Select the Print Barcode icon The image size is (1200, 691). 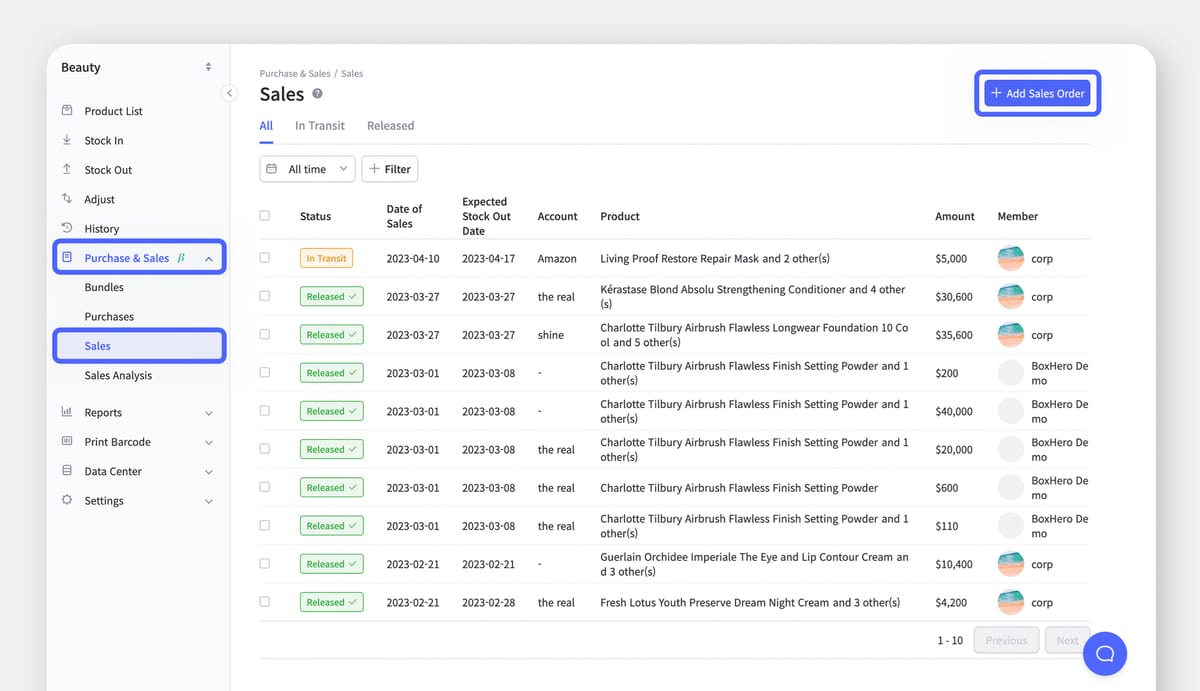click(x=66, y=441)
